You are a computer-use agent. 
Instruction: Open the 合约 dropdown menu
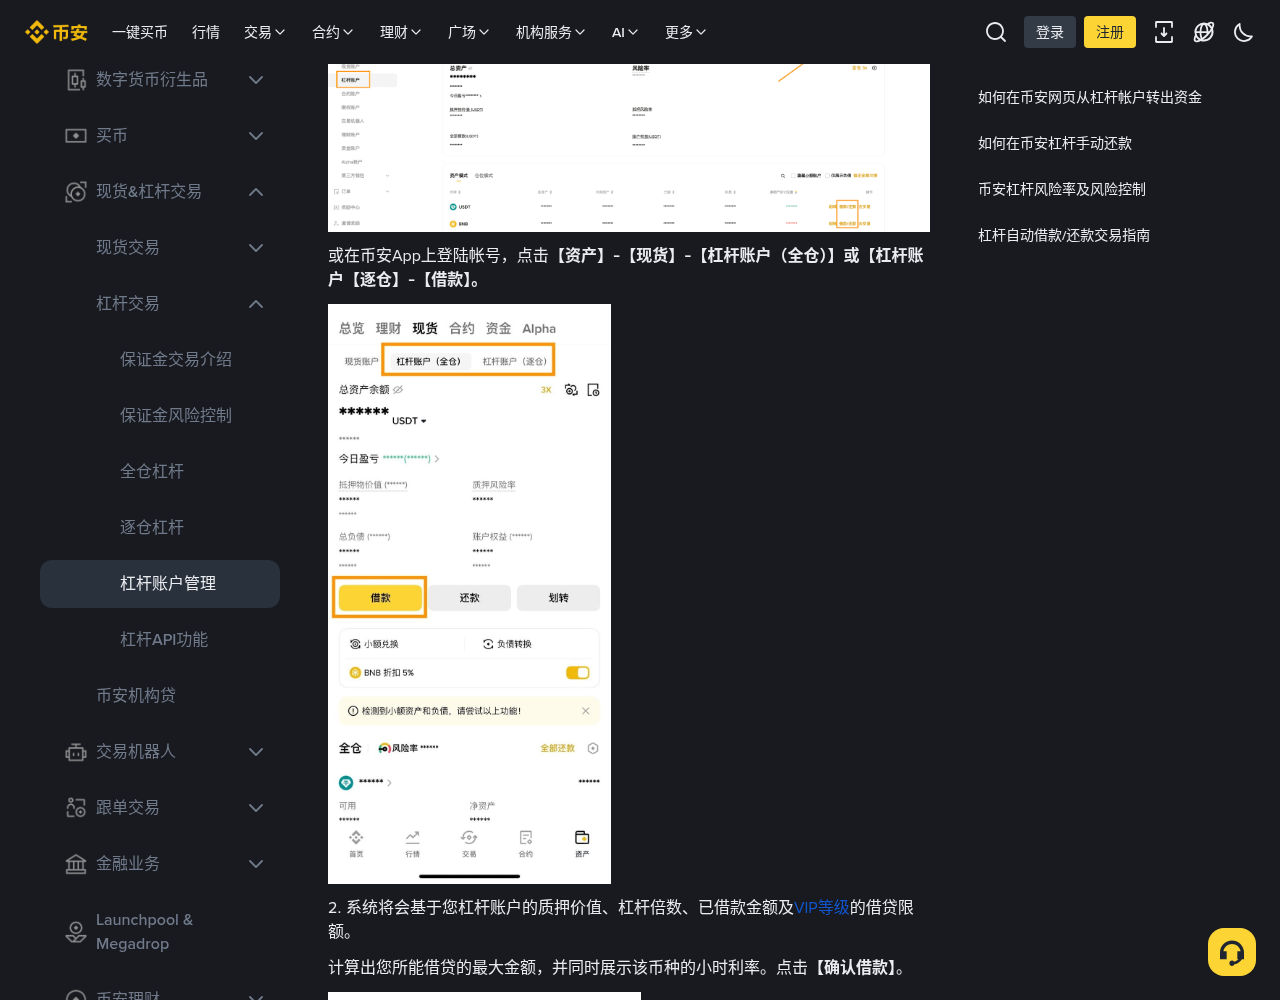[333, 32]
